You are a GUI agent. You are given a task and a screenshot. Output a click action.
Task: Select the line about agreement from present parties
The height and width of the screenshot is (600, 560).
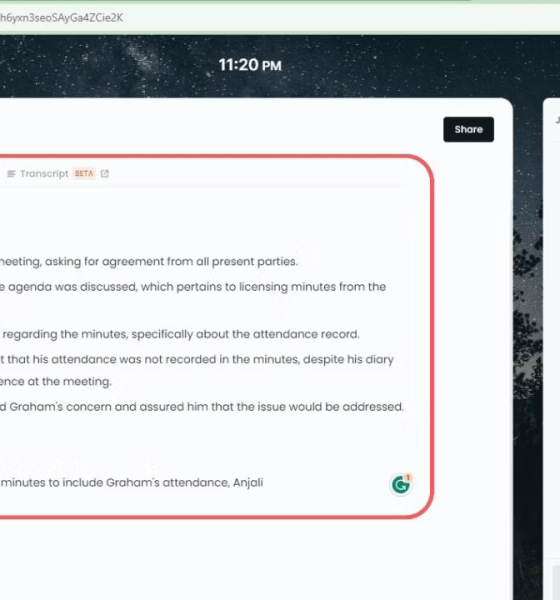(149, 261)
